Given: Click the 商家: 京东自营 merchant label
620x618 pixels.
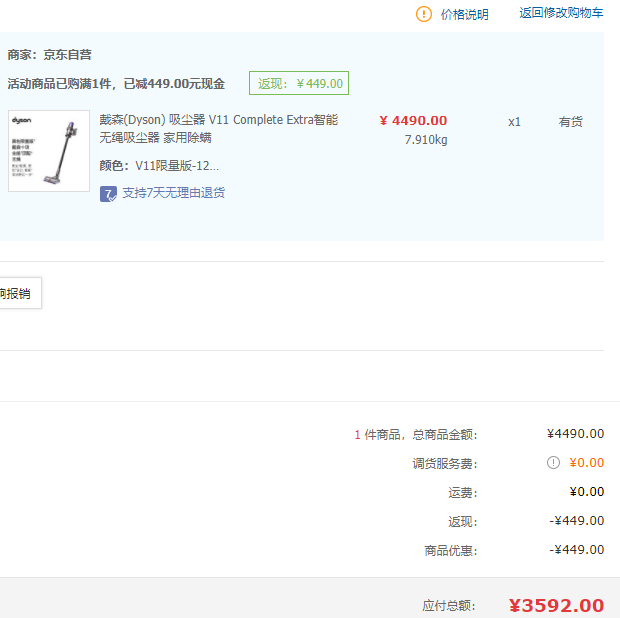Looking at the screenshot, I should (x=49, y=55).
